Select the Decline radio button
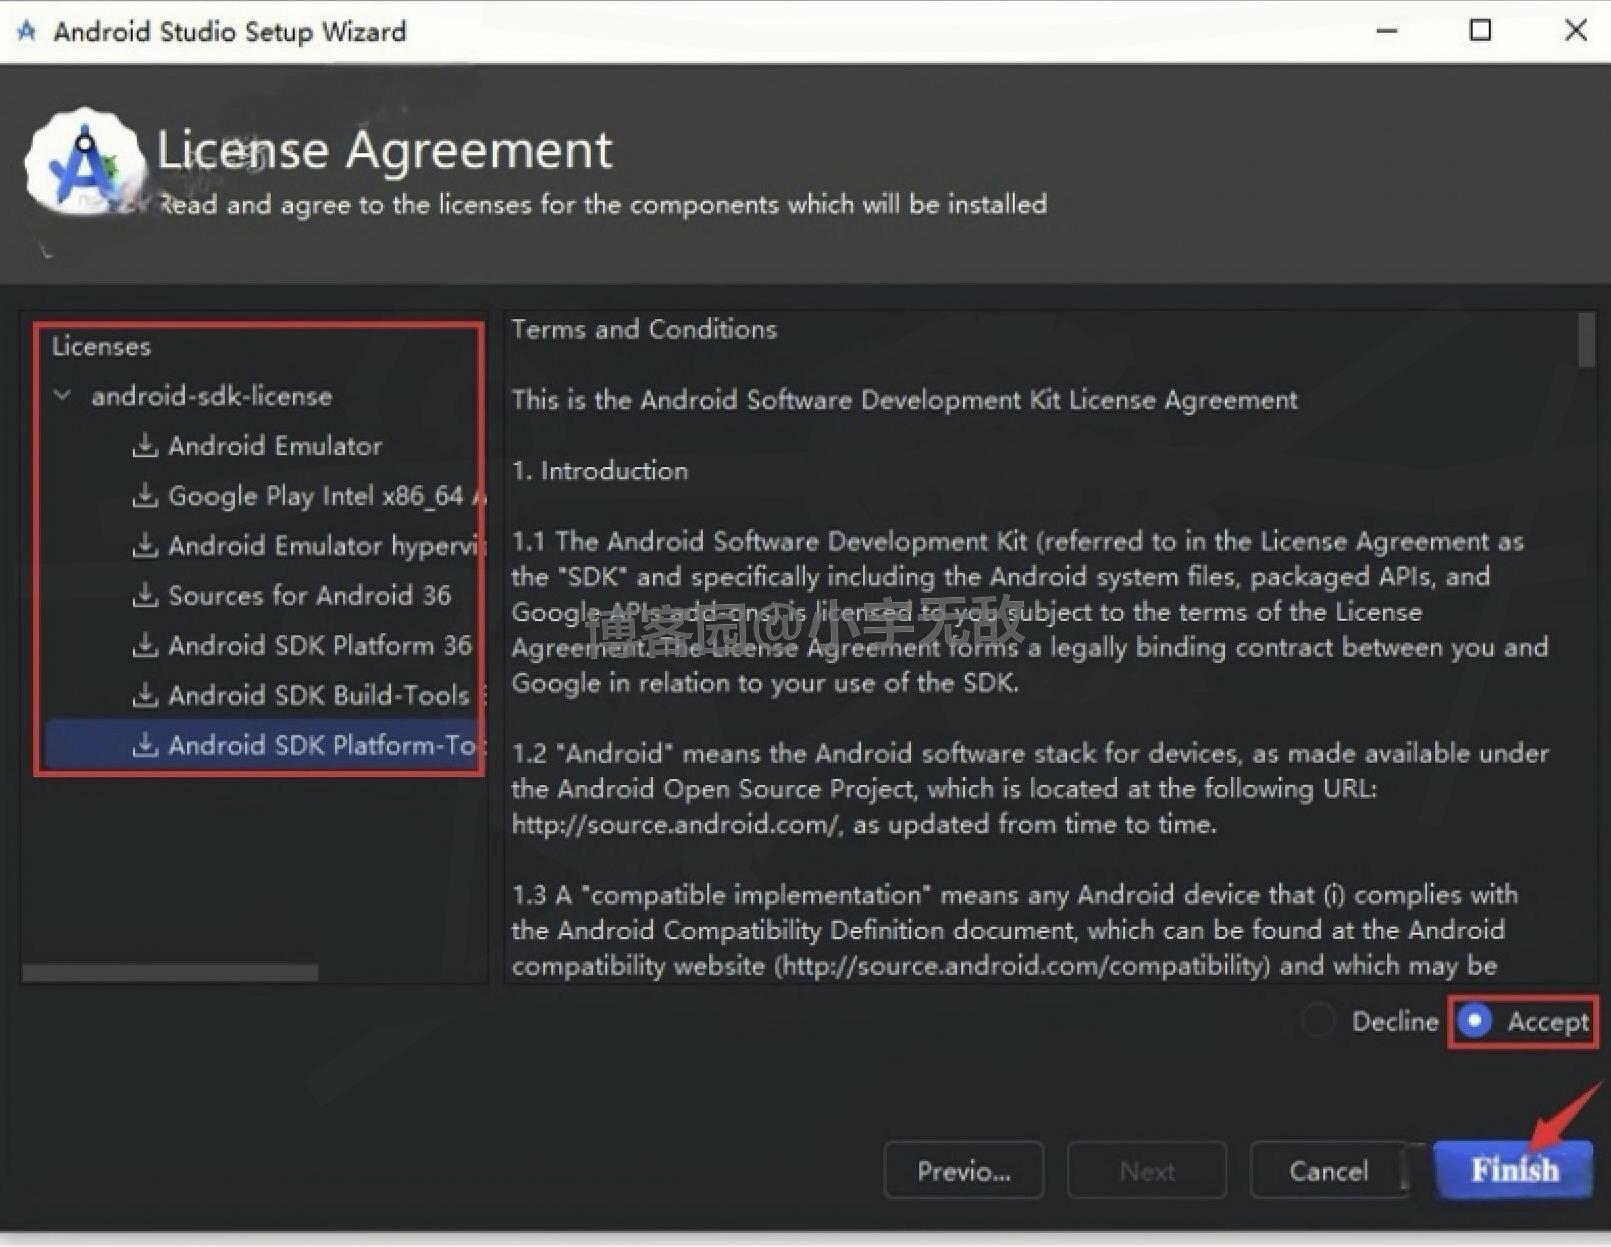 click(x=1318, y=1021)
